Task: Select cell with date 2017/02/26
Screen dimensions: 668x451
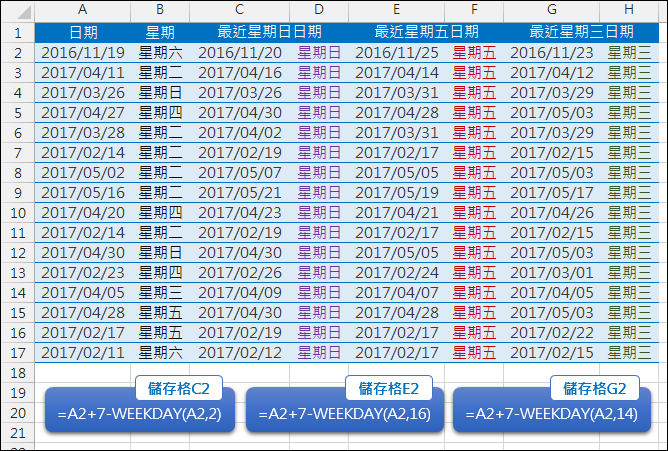Action: click(x=240, y=273)
